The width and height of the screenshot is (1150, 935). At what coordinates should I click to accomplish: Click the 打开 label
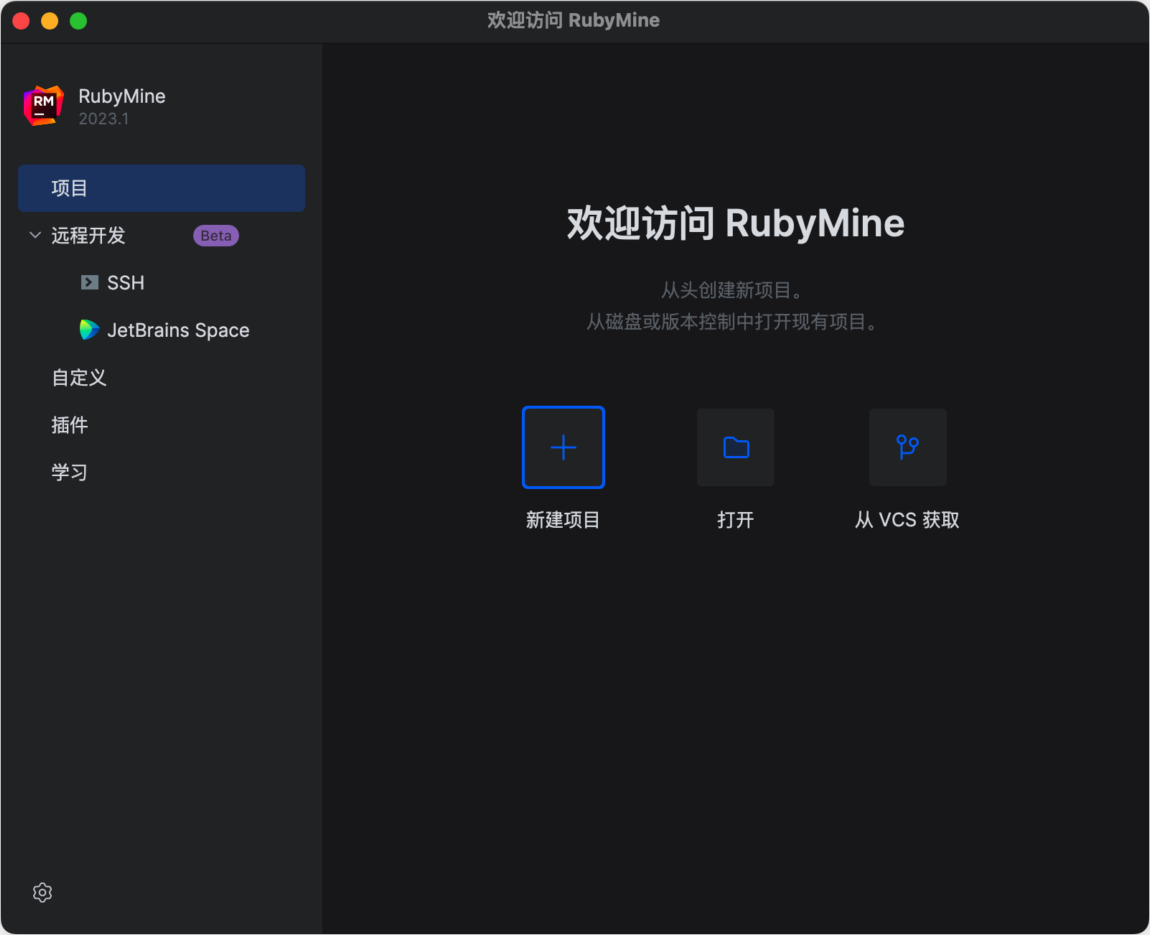tap(736, 520)
